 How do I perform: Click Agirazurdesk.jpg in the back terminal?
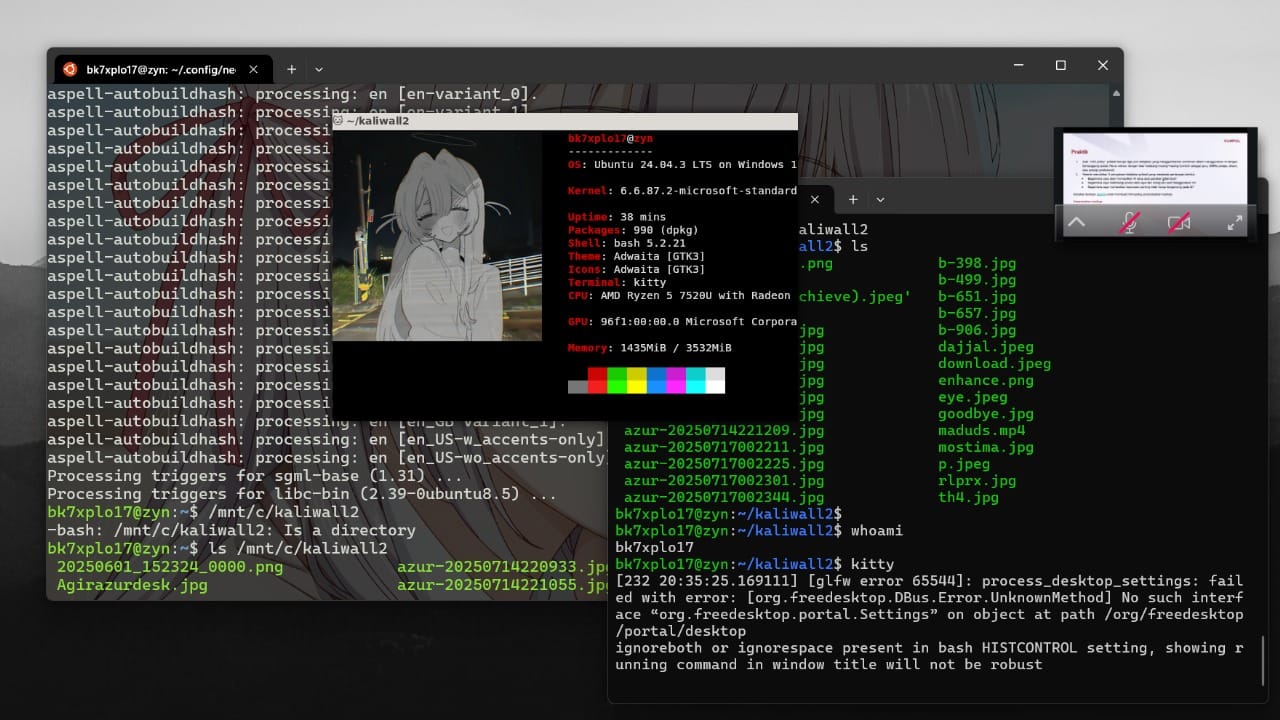click(132, 585)
